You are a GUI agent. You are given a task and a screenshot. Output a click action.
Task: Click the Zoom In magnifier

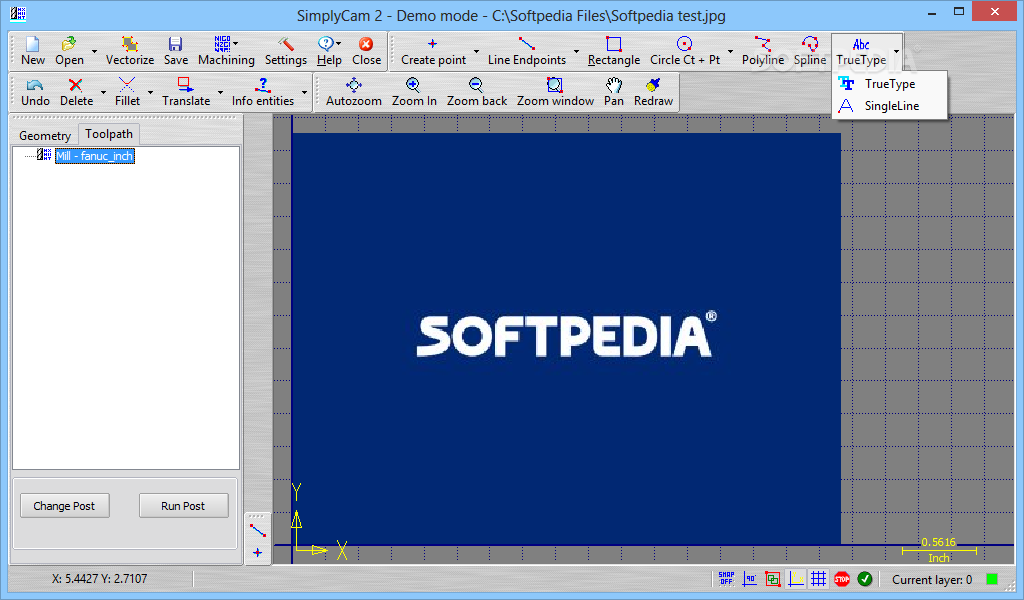[414, 92]
